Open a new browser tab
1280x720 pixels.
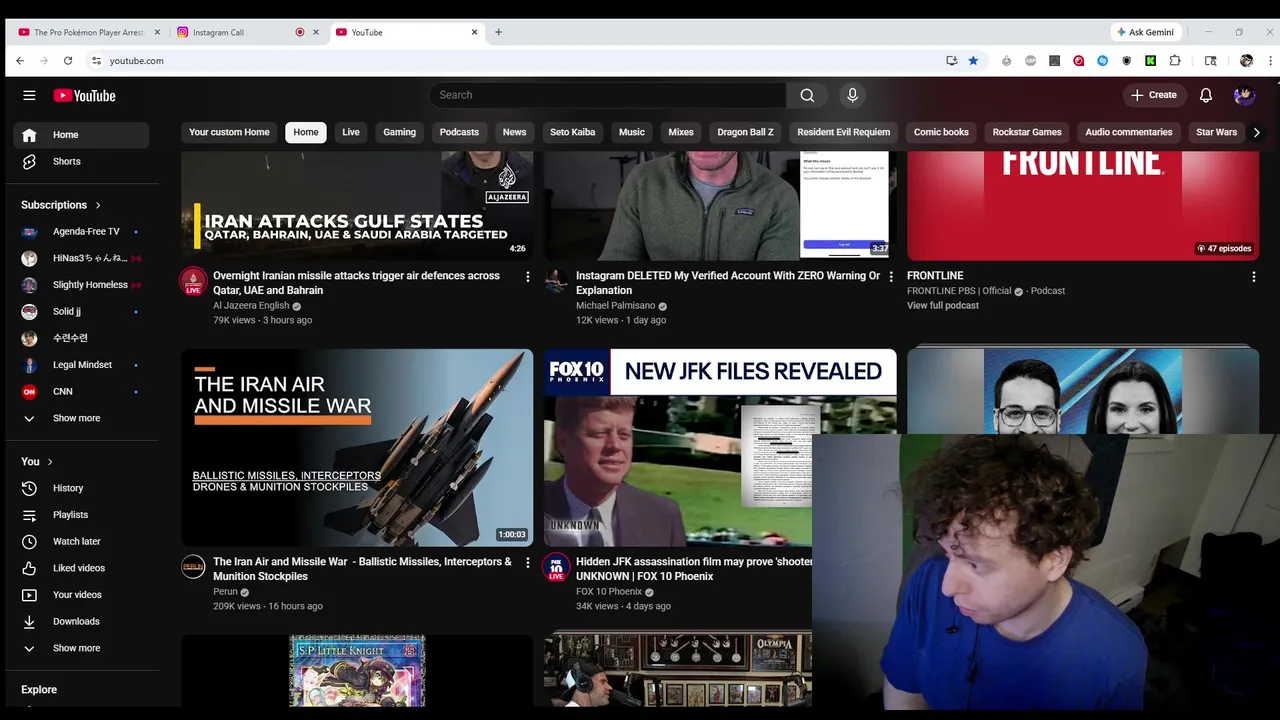pyautogui.click(x=498, y=32)
